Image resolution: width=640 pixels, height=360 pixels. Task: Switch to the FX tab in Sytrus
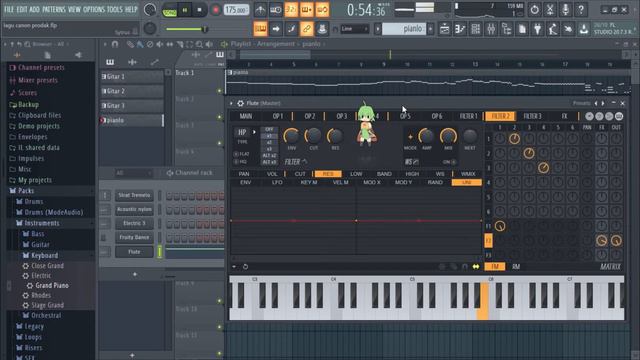(564, 116)
